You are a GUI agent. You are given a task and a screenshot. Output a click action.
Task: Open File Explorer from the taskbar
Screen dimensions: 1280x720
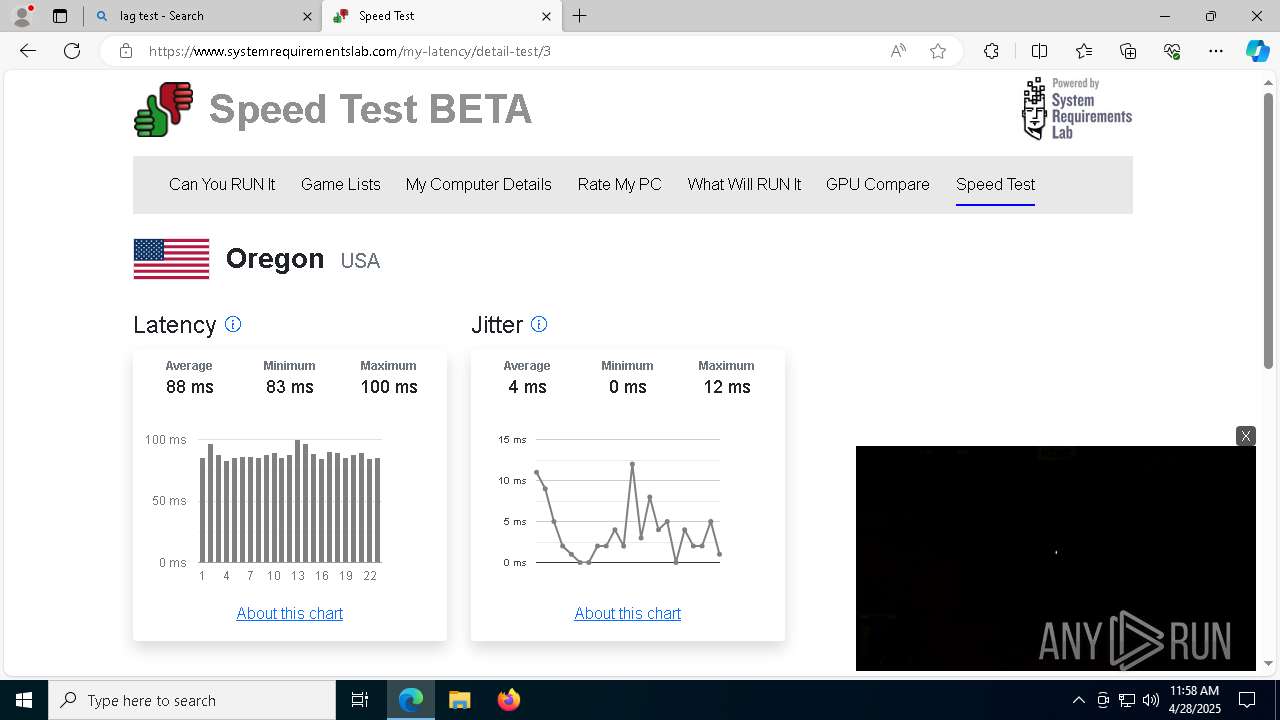click(459, 700)
